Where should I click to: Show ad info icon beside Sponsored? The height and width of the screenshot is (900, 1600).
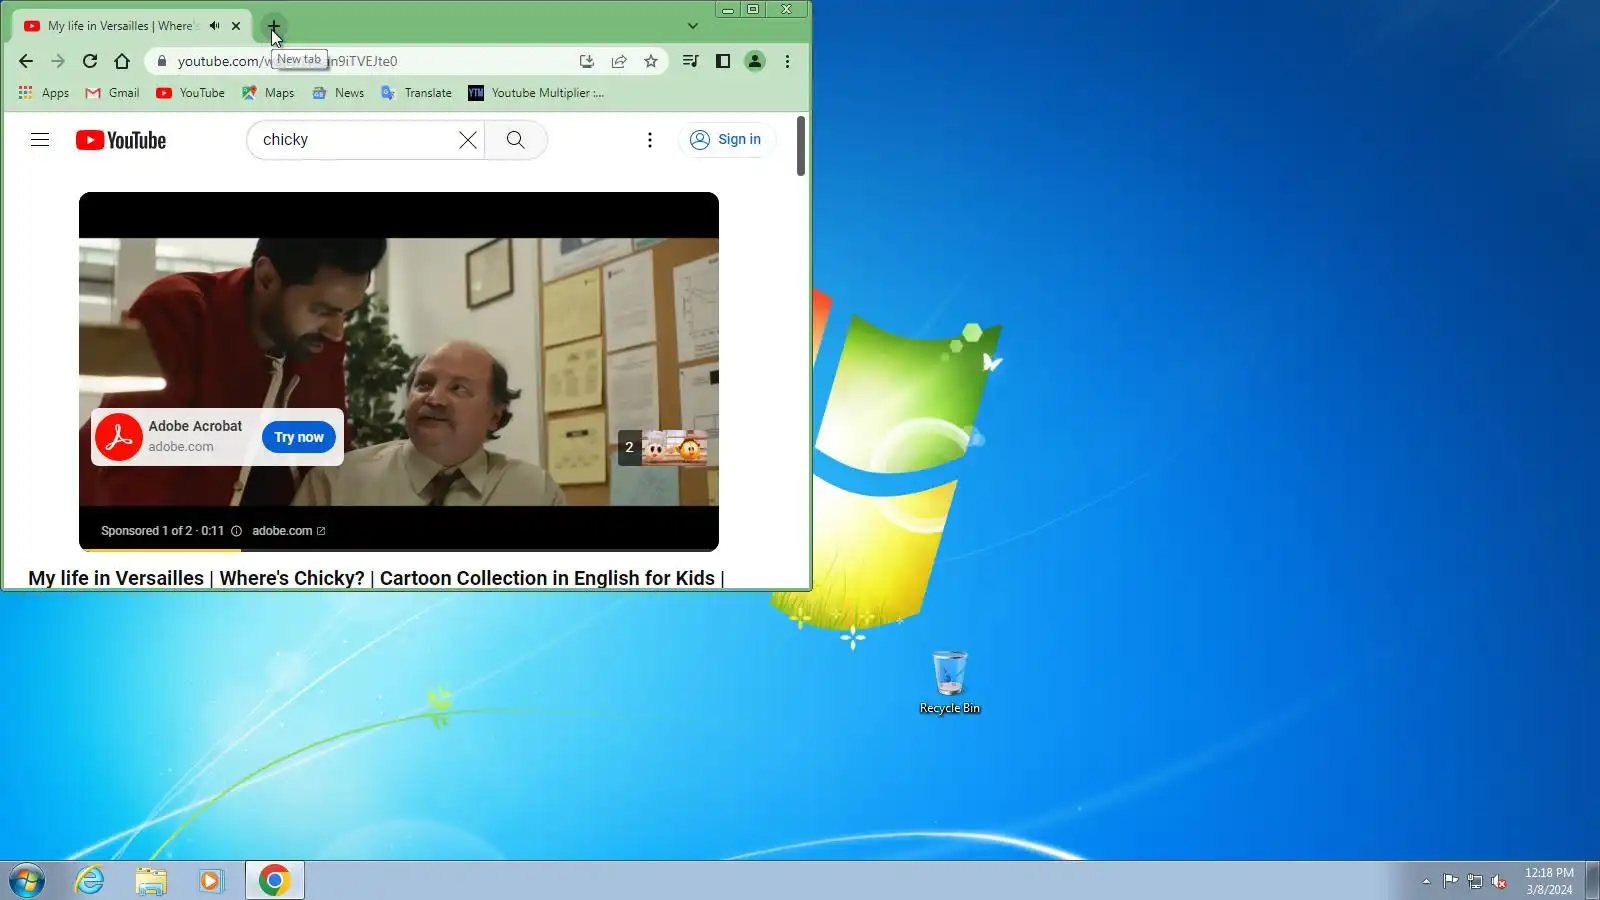point(237,531)
